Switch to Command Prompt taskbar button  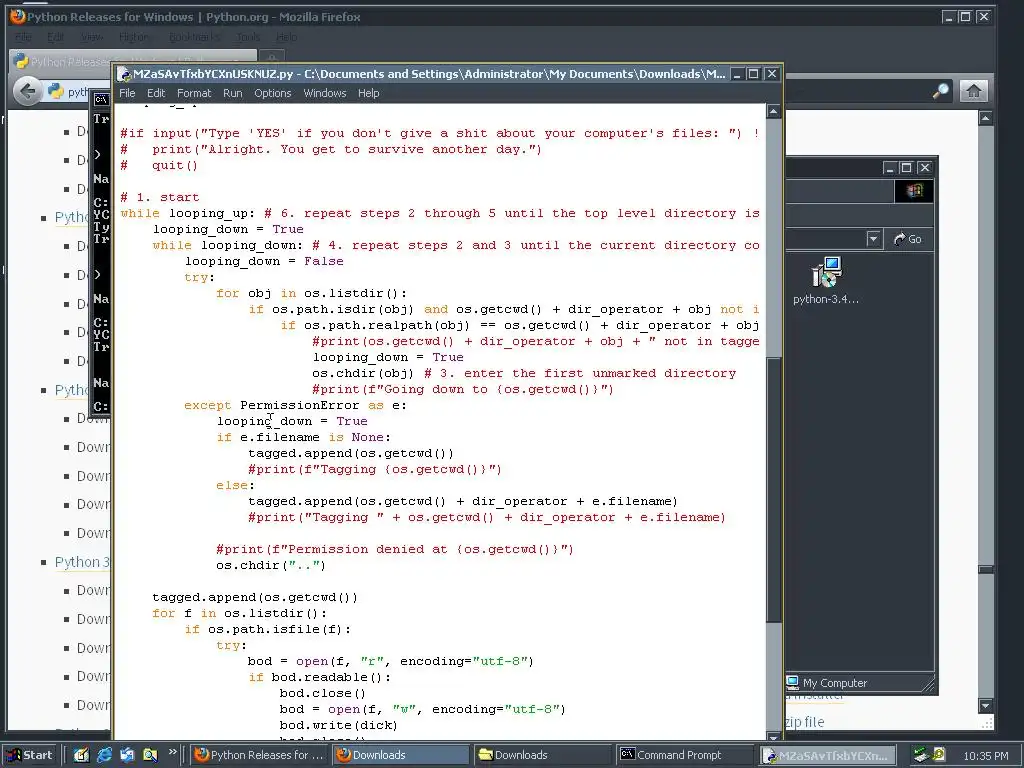[x=684, y=755]
